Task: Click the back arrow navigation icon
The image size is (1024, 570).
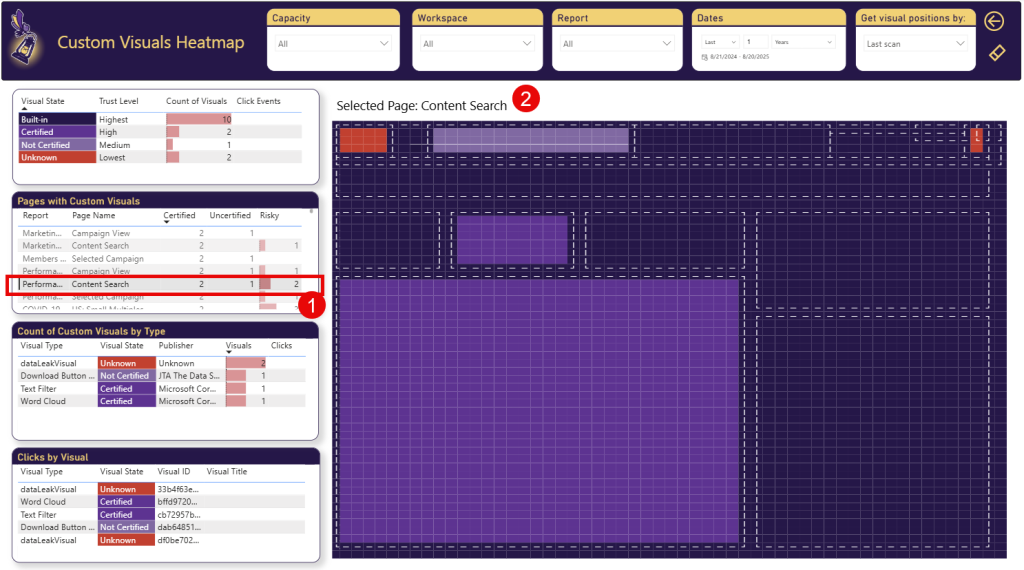Action: pyautogui.click(x=994, y=21)
